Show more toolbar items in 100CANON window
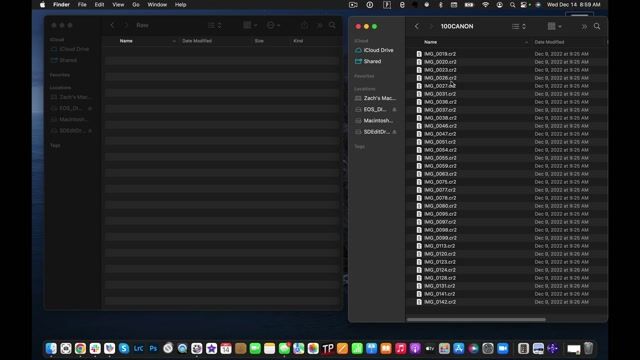Screen dimensions: 640x360 click(584, 26)
